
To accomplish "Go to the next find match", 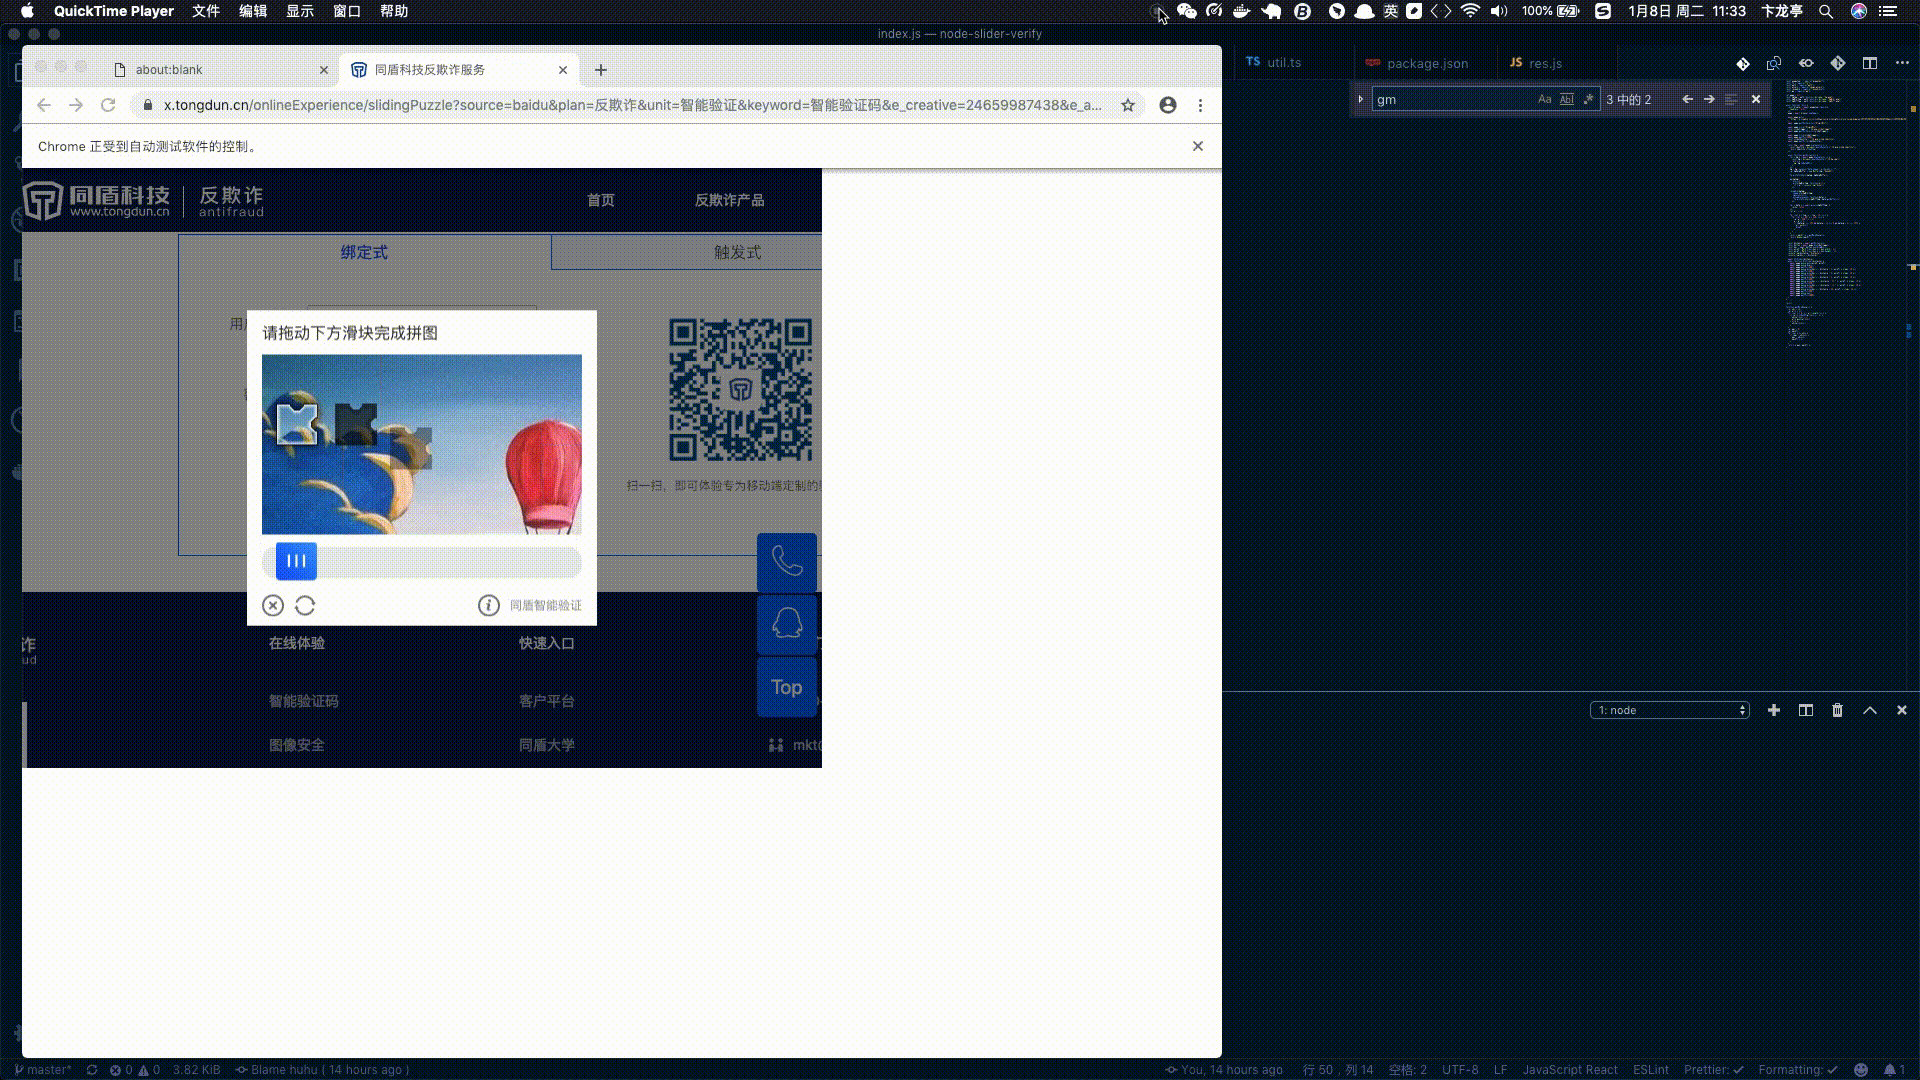I will tap(1709, 99).
